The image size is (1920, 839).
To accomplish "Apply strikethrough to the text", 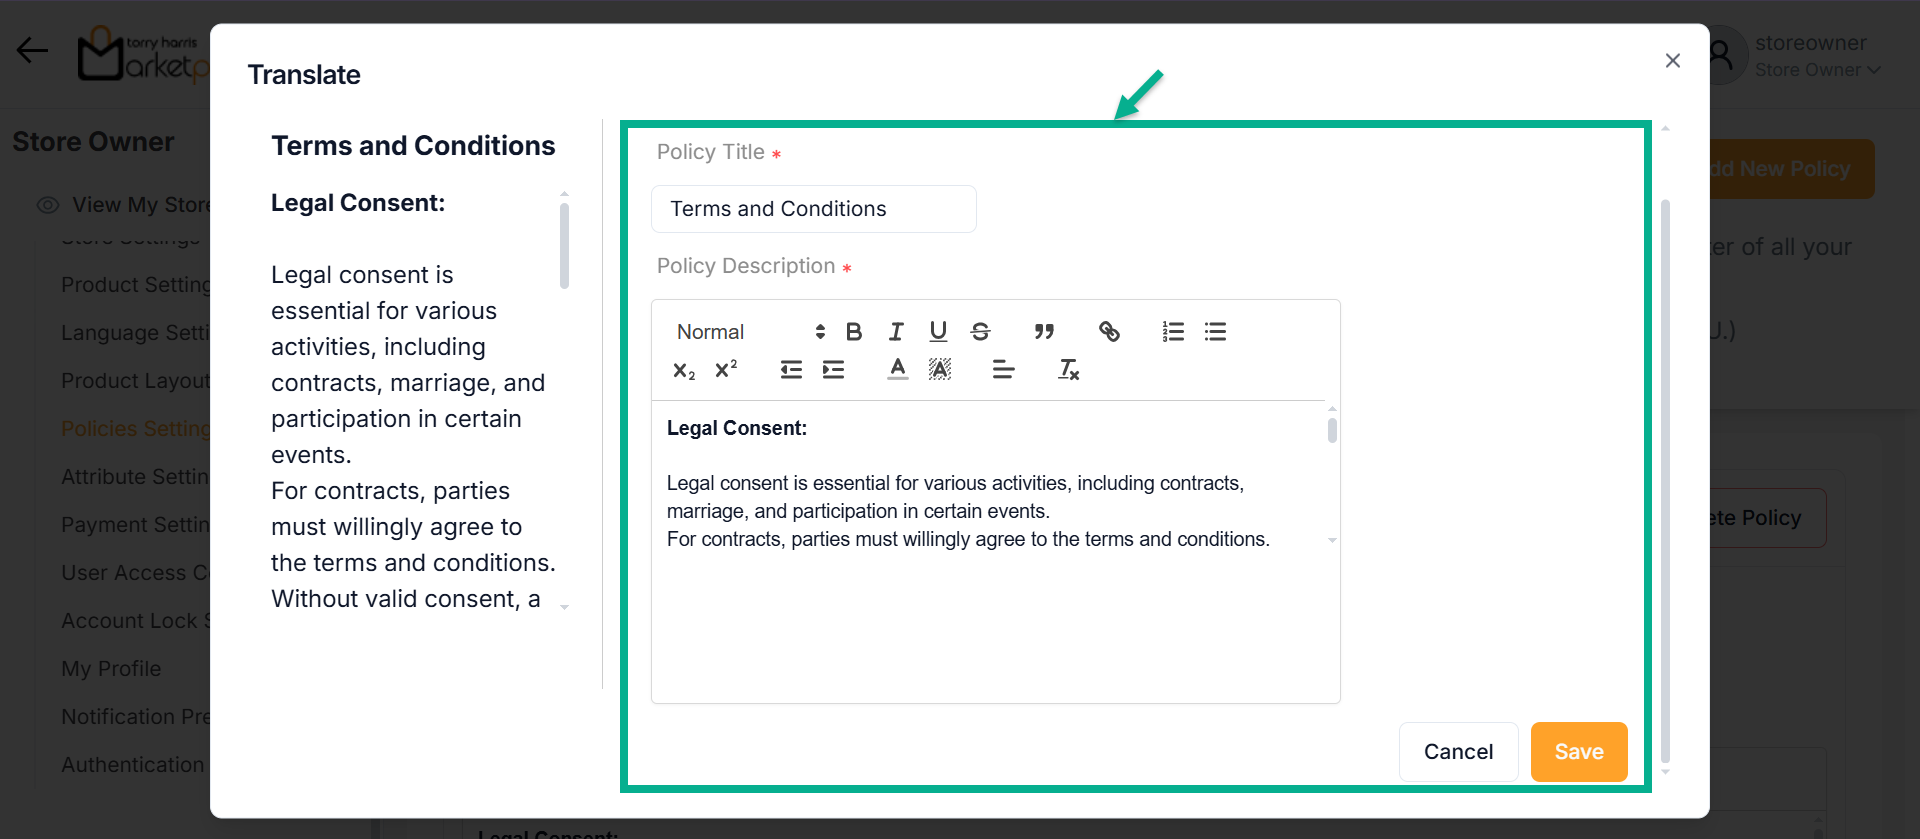I will point(980,332).
